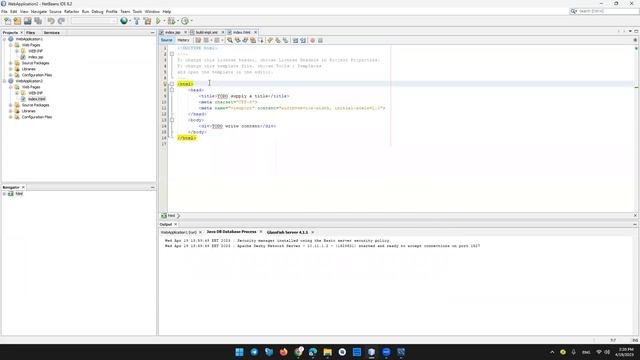Open the Profile Project dropdown arrow
This screenshot has width=640, height=360.
pos(191,21)
